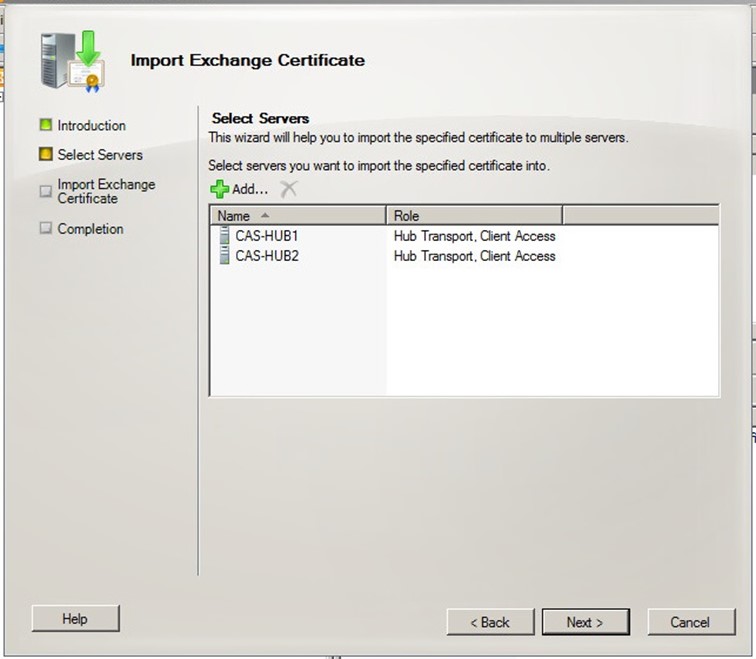Click the green plus Add icon
756x659 pixels.
coord(219,189)
